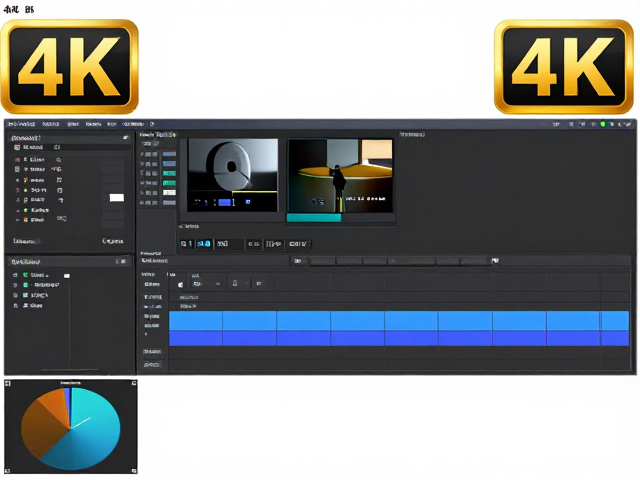The image size is (640, 480).
Task: Select the white swatch in the swatch column
Action: pyautogui.click(x=169, y=193)
